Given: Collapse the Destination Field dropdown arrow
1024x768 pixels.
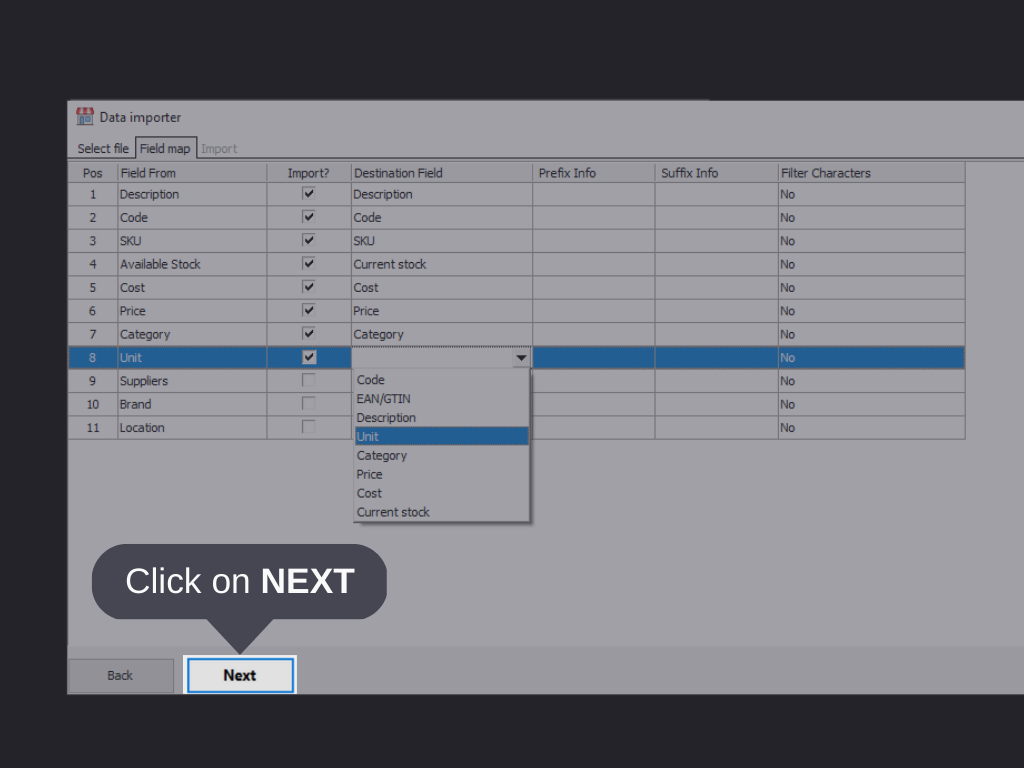Looking at the screenshot, I should pos(521,358).
